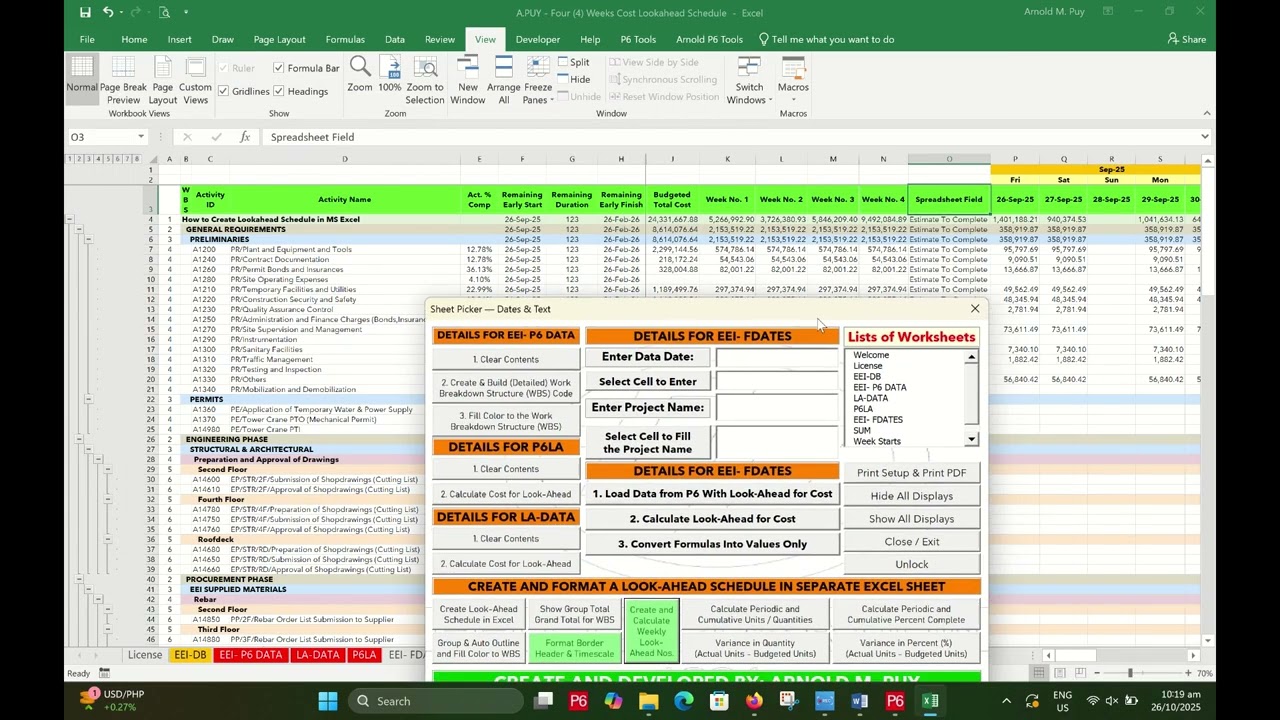Click Convert Formulas Into Values Only

point(712,544)
